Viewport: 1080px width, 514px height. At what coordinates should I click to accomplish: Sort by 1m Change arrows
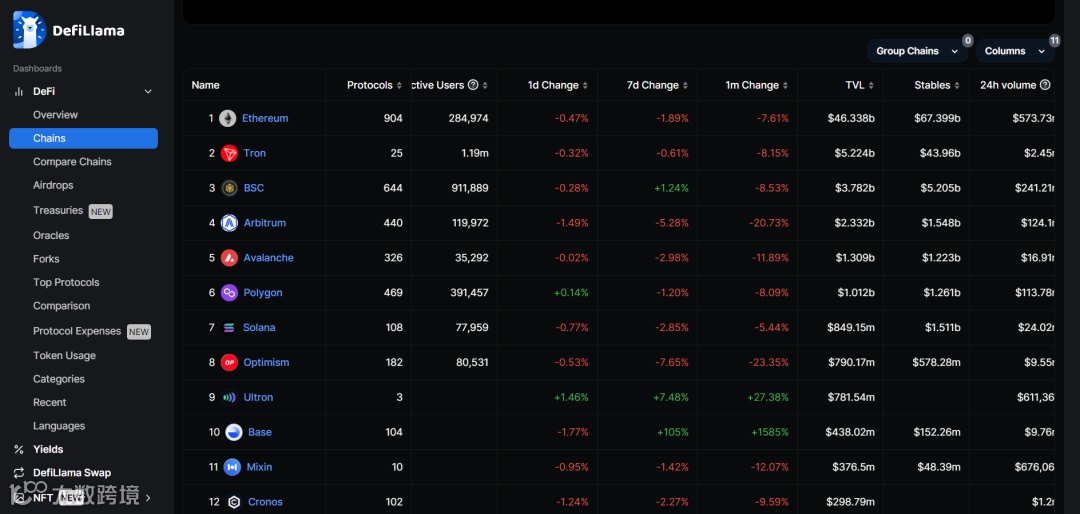(785, 85)
